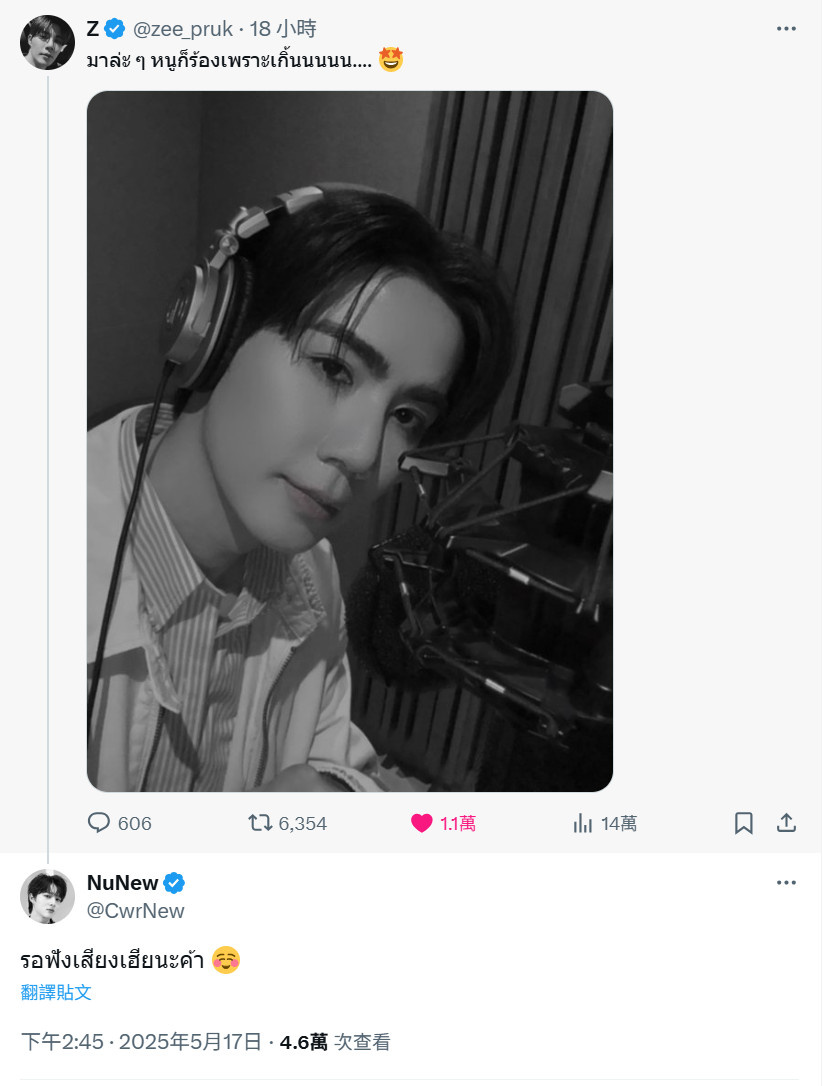Click the 18 小時 timestamp on Z's post
This screenshot has width=832, height=1086.
pos(283,29)
